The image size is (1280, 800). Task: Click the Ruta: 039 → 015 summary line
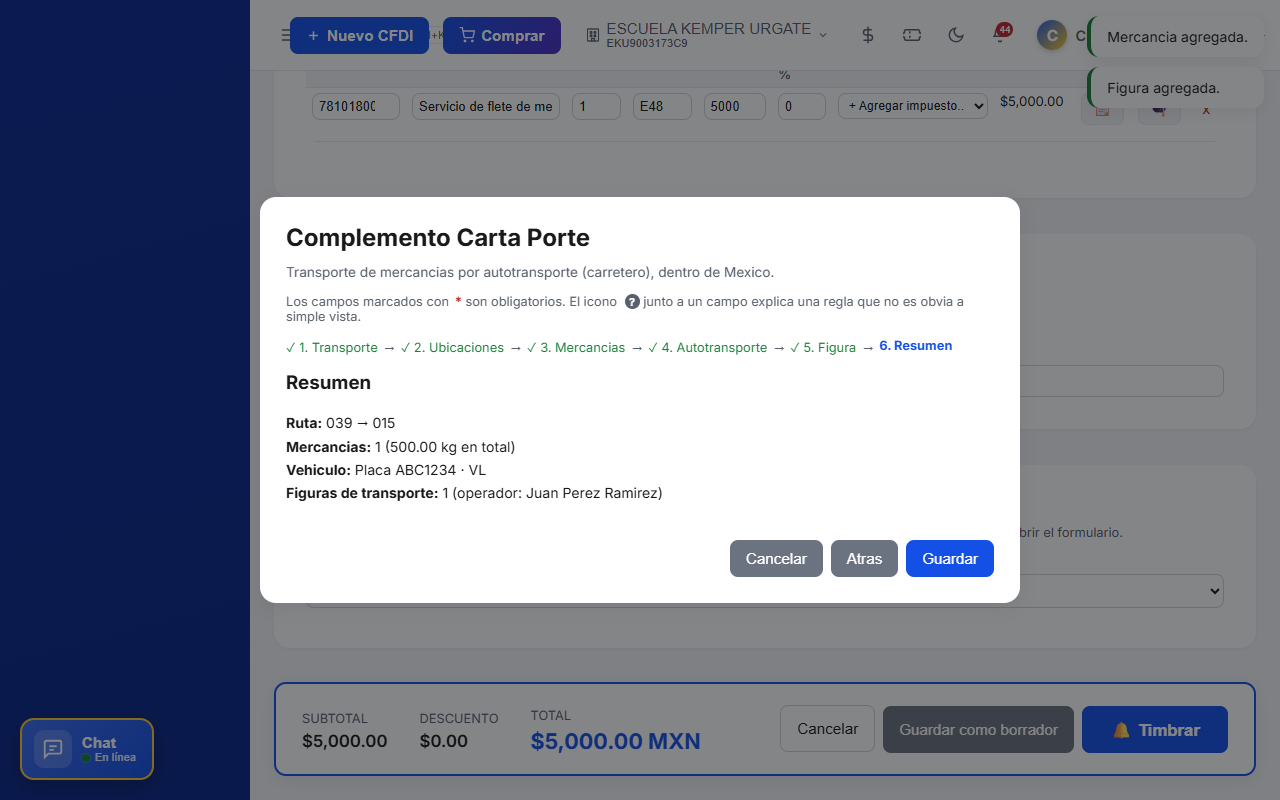pyautogui.click(x=341, y=423)
